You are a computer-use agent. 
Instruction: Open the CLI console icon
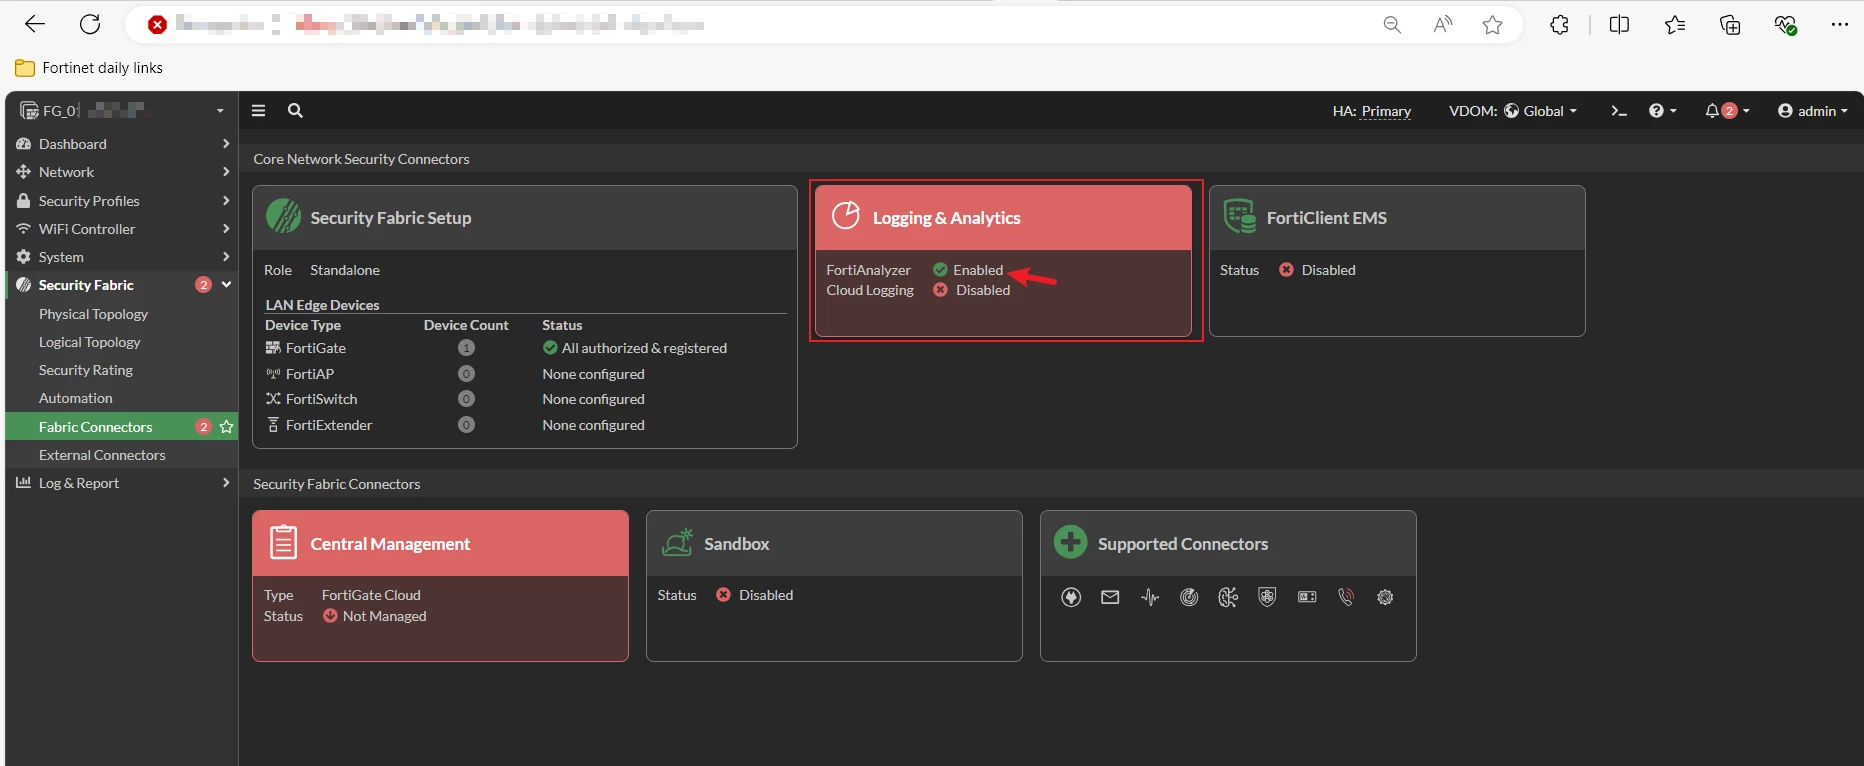(x=1619, y=111)
